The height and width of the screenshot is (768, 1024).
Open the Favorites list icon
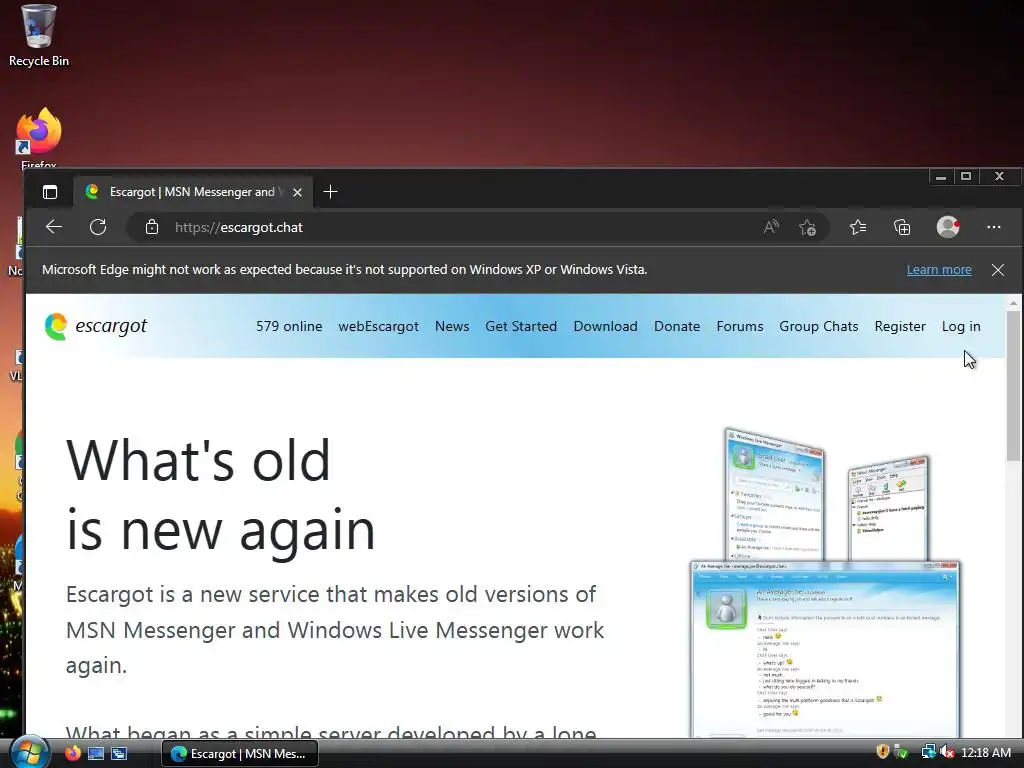tap(858, 227)
